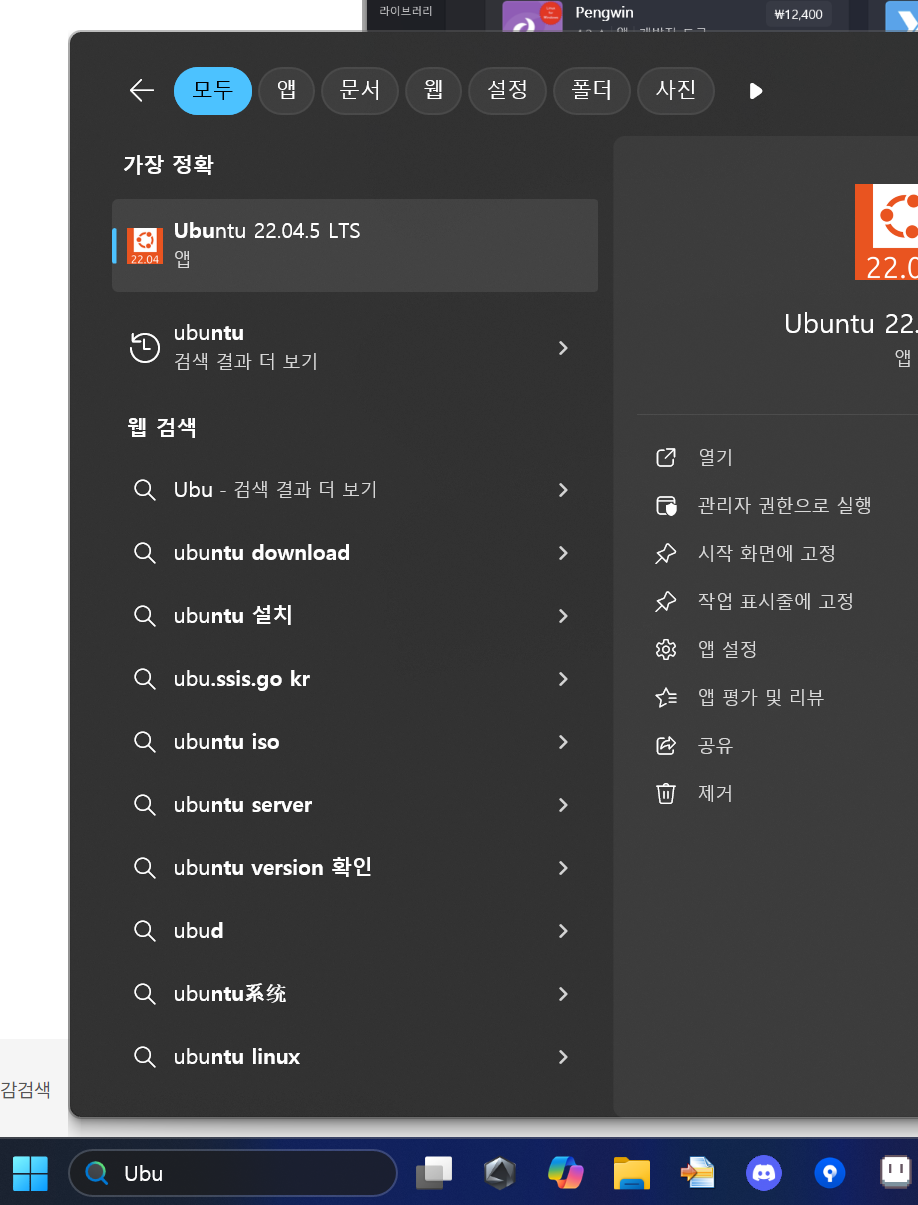Click the pin icon beside 작업 표시줄에 고정
This screenshot has width=918, height=1205.
(666, 601)
